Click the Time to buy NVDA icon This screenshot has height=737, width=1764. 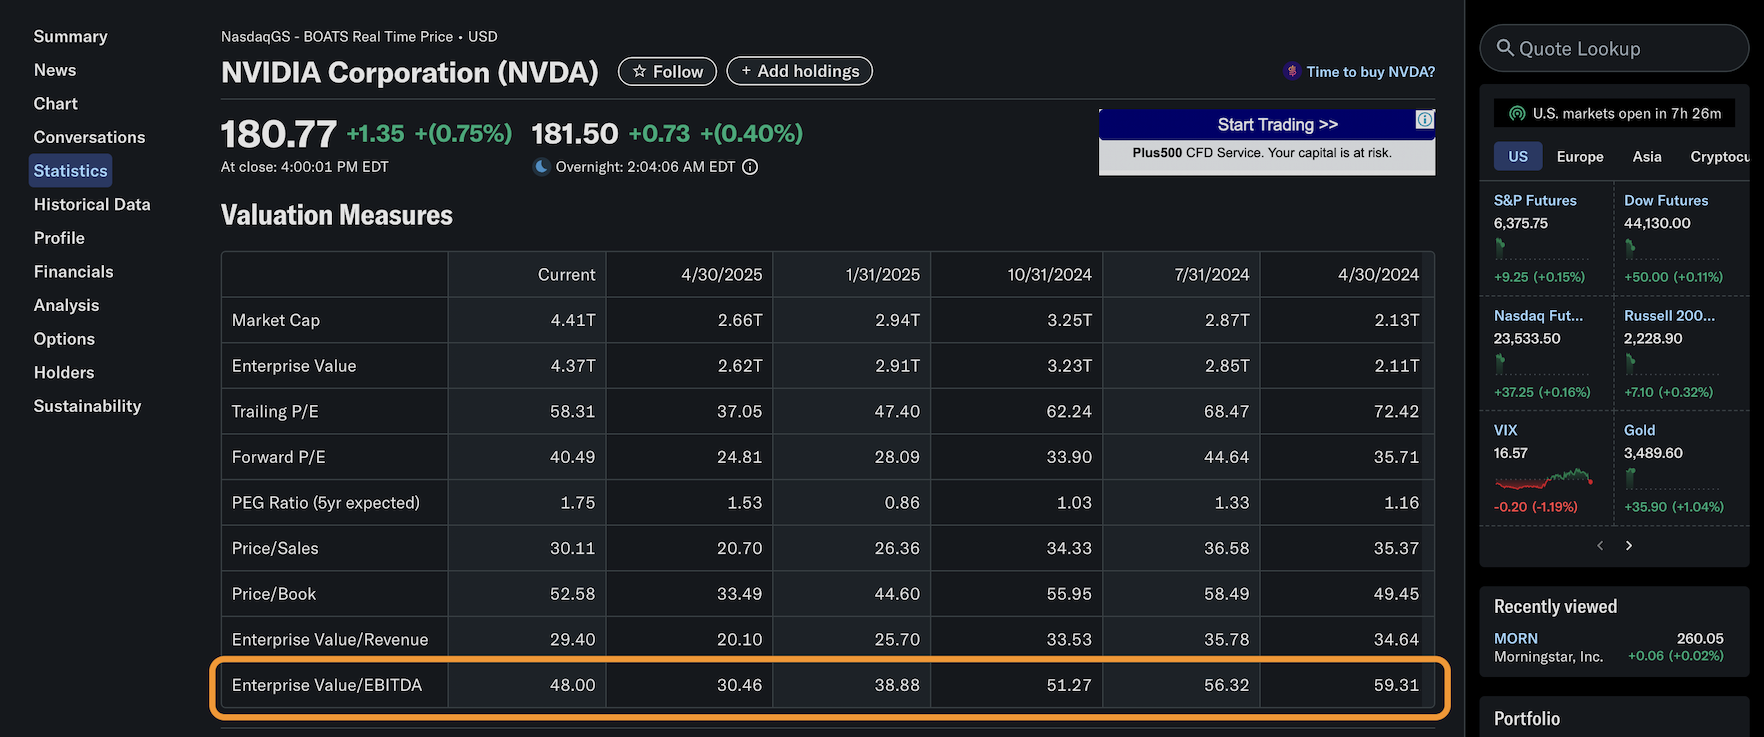coord(1292,72)
